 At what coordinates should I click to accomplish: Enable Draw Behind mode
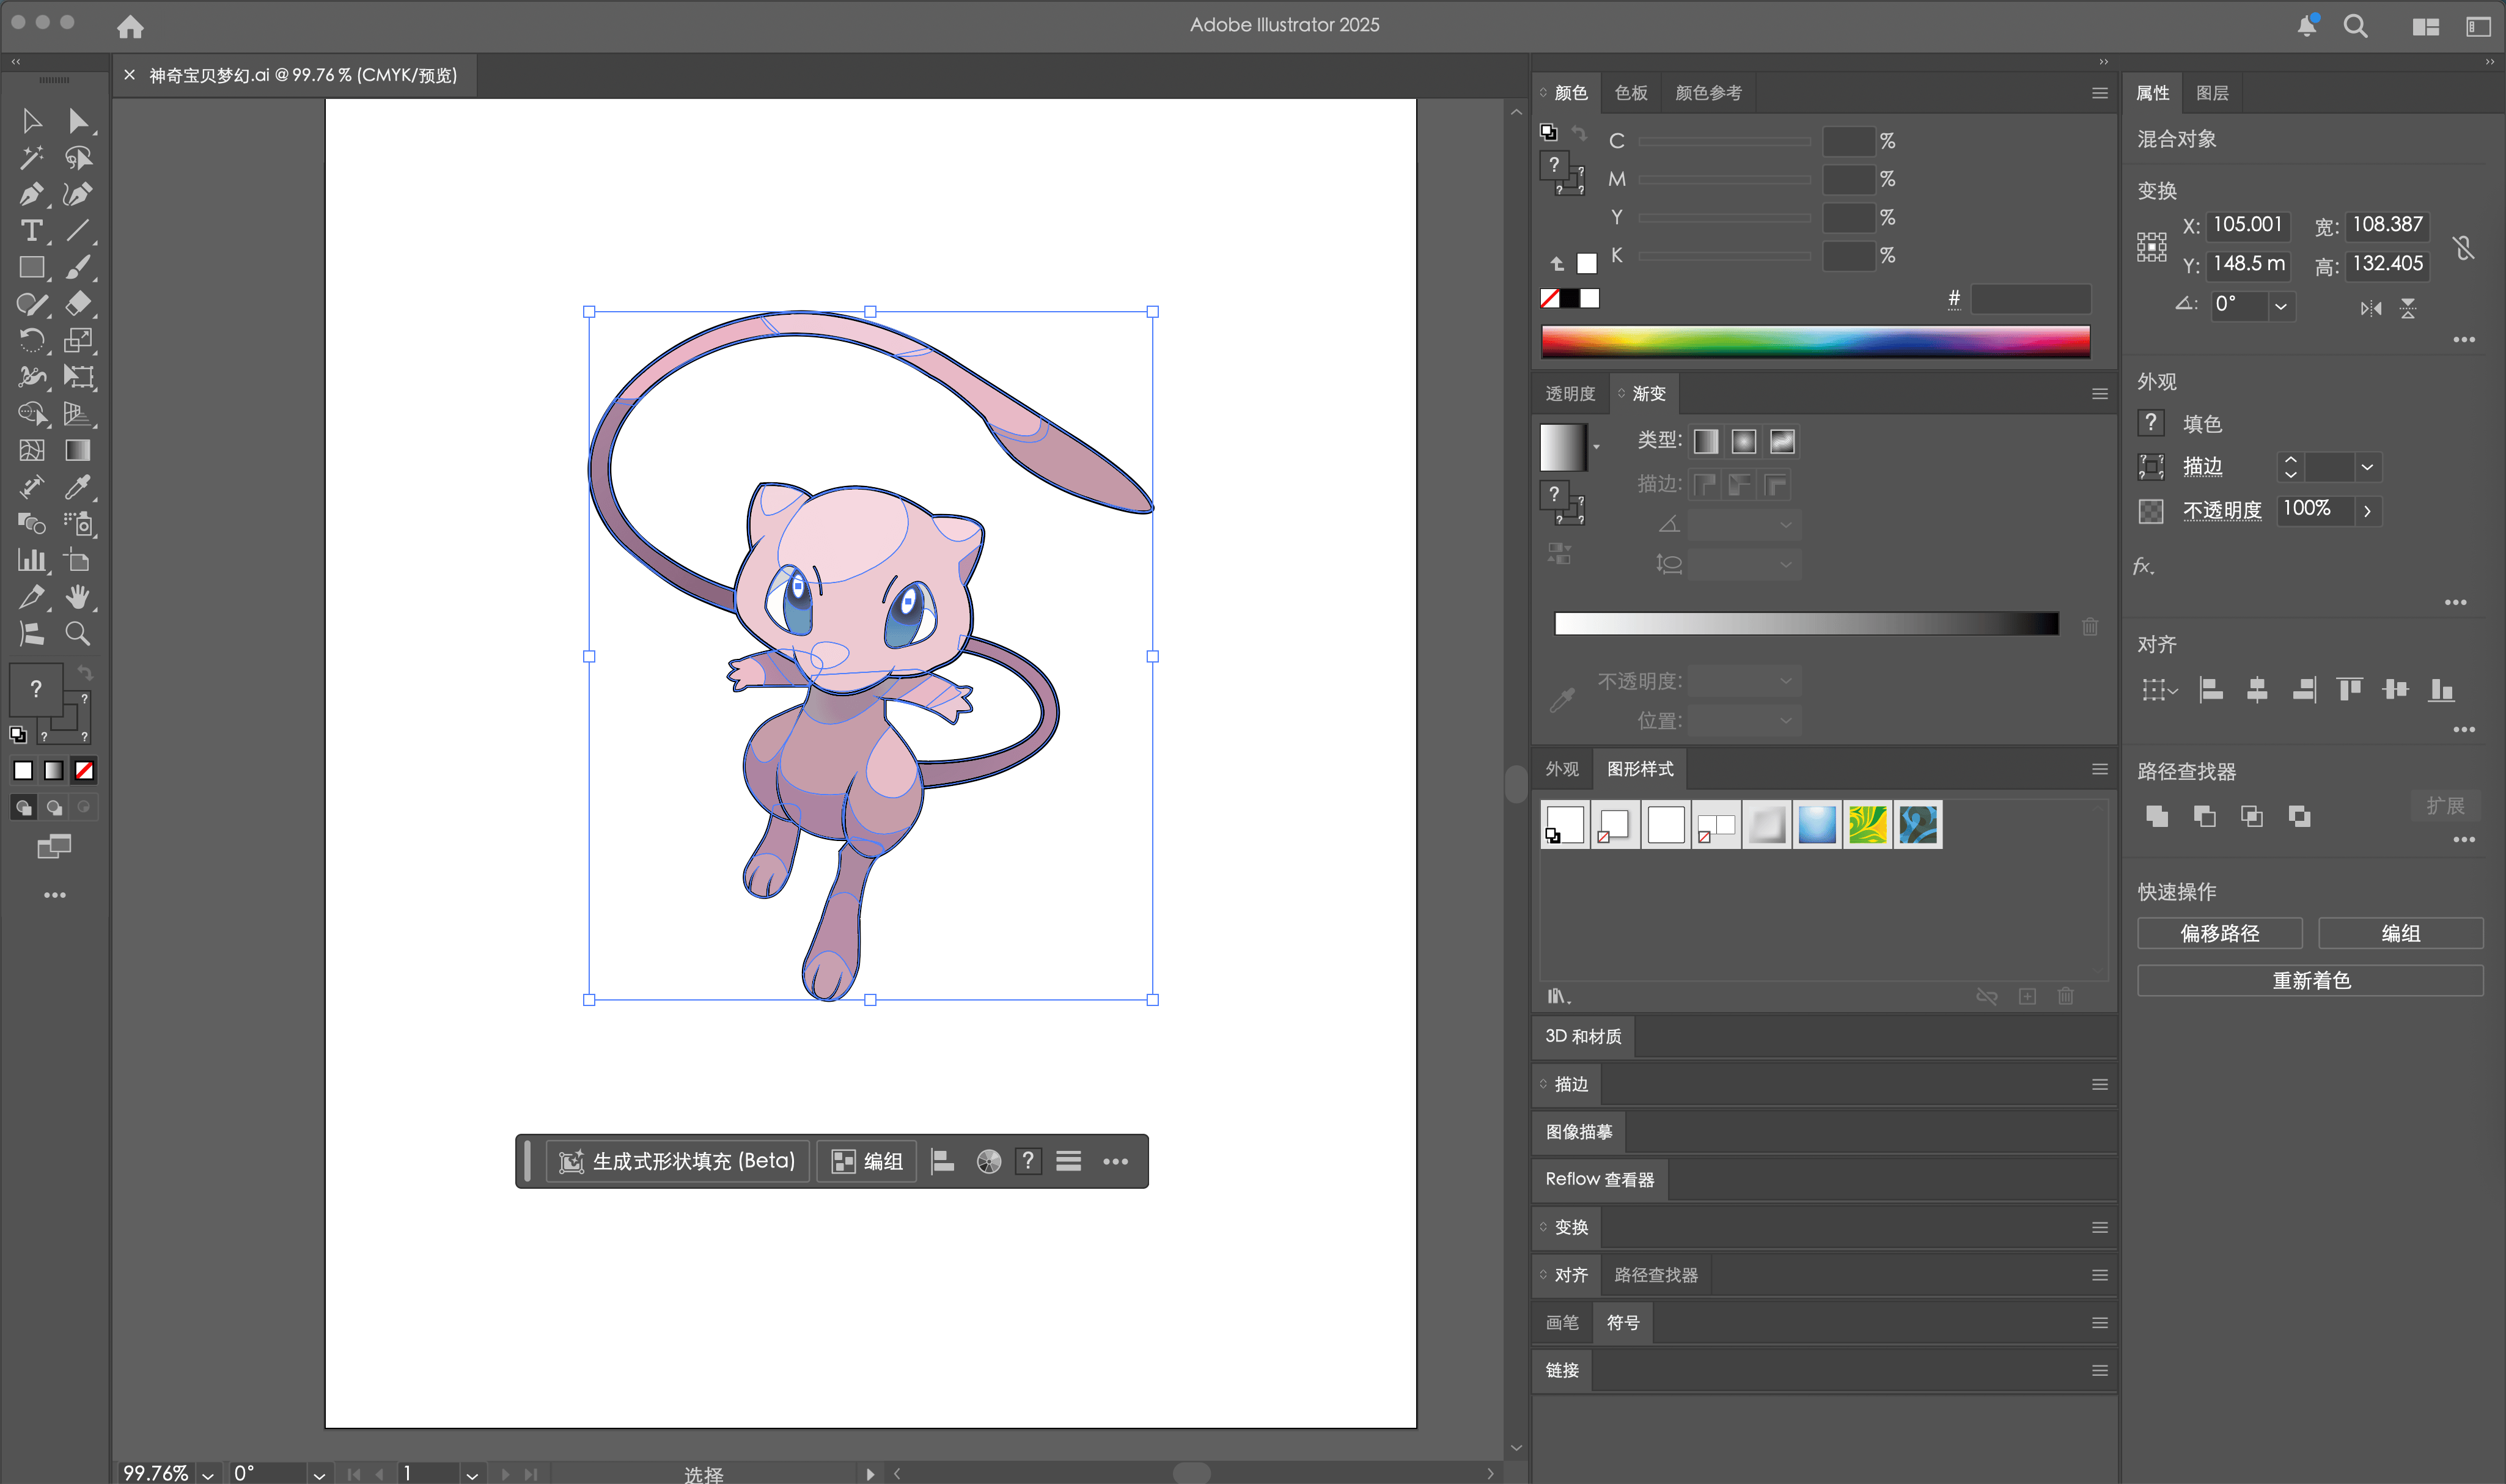(x=54, y=807)
